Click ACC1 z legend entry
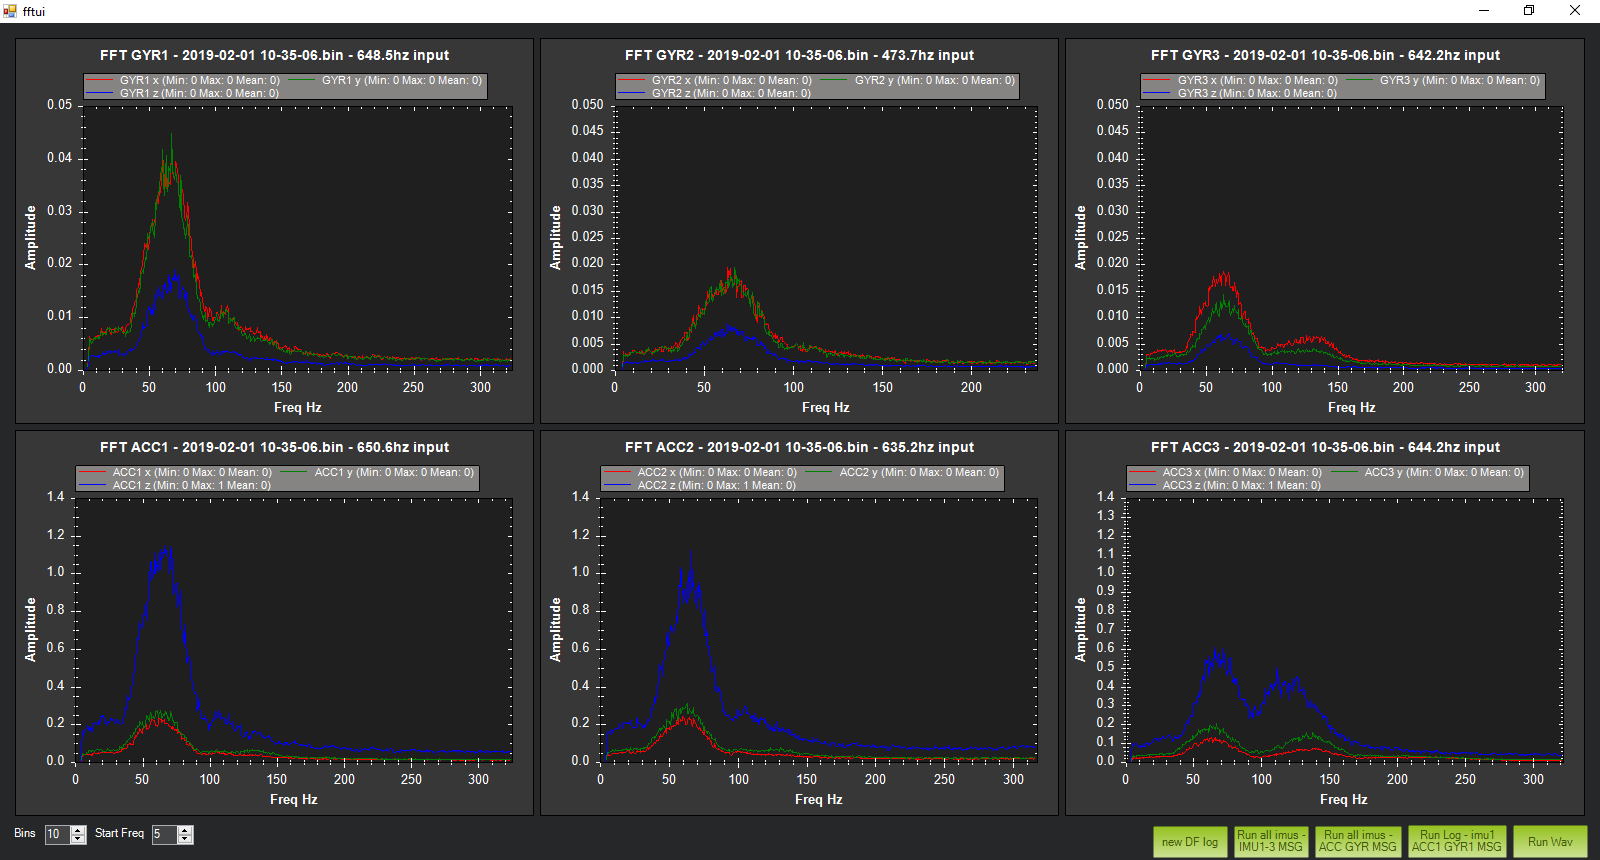The width and height of the screenshot is (1600, 860). click(175, 485)
